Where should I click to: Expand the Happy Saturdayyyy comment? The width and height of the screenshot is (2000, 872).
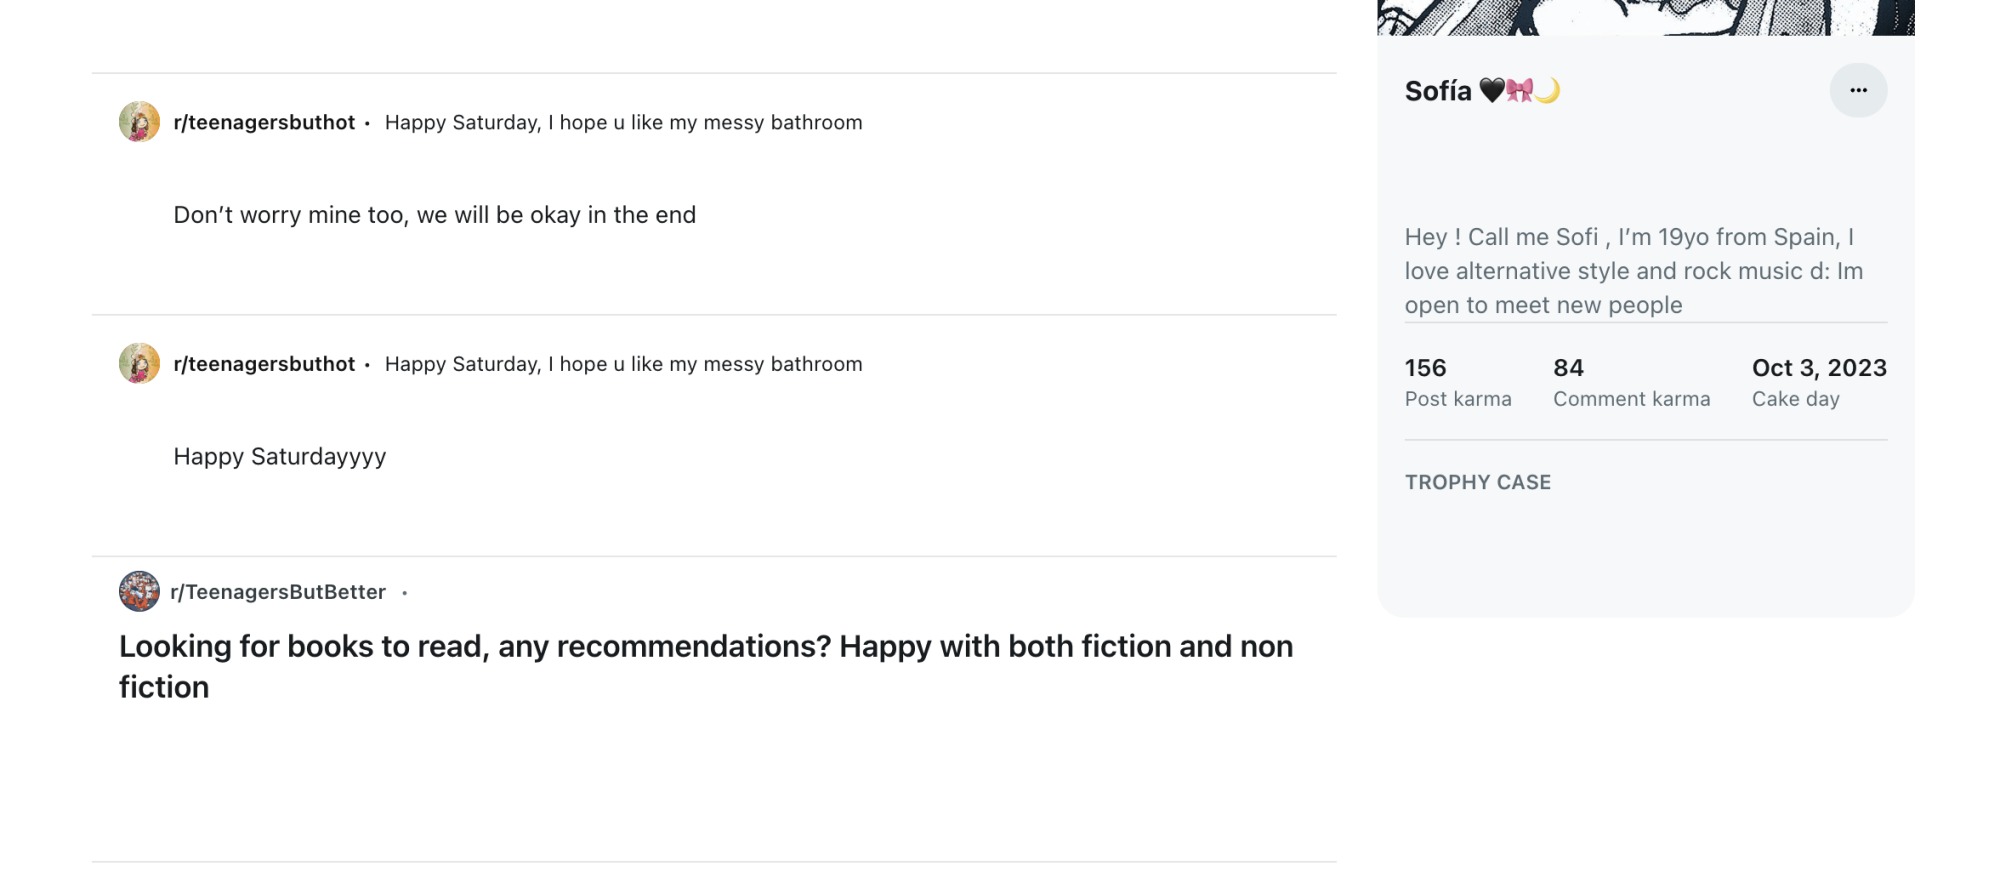[x=280, y=456]
